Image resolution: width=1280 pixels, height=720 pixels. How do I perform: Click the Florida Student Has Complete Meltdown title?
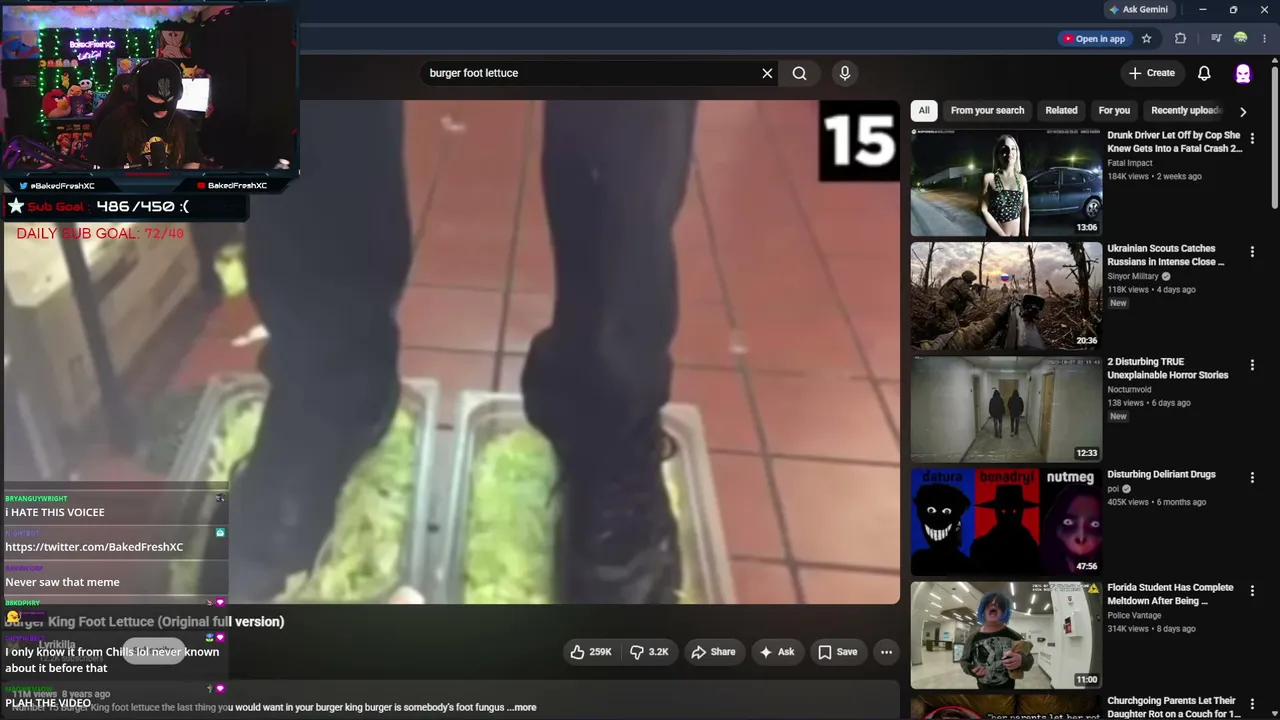pyautogui.click(x=1170, y=594)
